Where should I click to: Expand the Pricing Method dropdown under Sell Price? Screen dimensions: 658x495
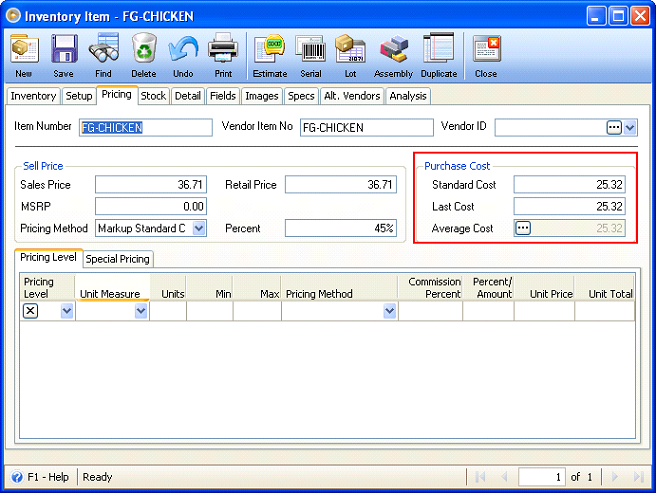[x=199, y=229]
